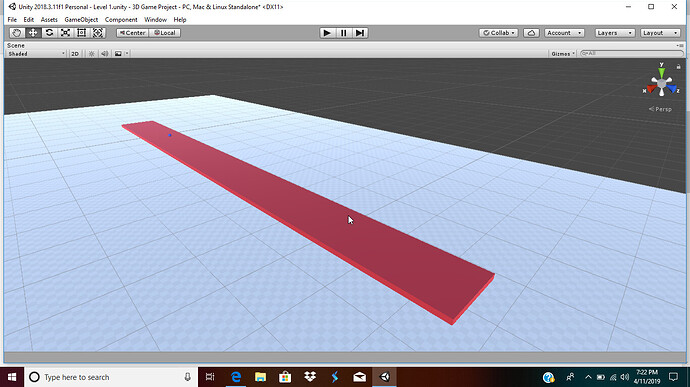
Task: Open the Component menu
Action: (121, 19)
